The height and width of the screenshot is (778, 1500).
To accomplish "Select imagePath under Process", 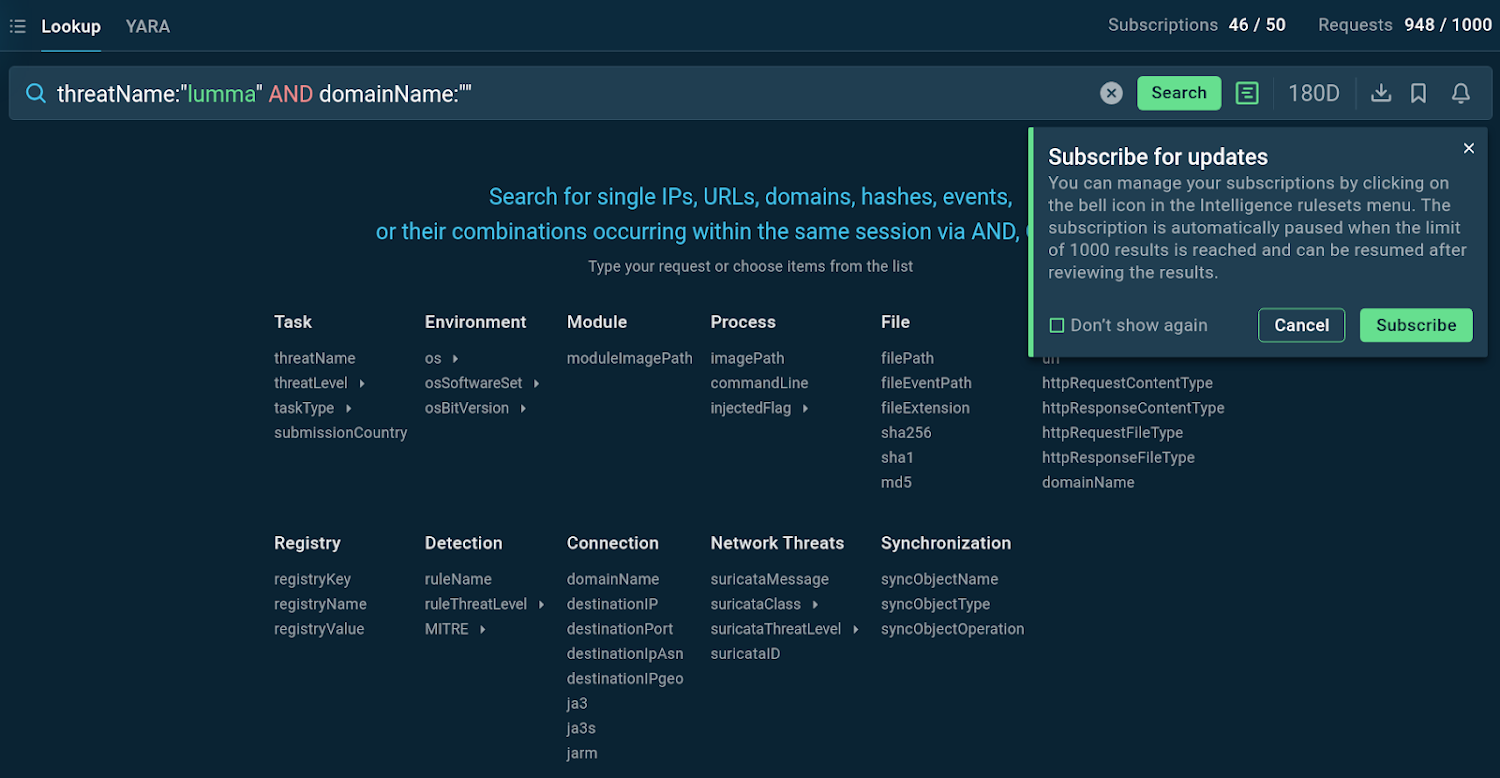I will pos(747,358).
